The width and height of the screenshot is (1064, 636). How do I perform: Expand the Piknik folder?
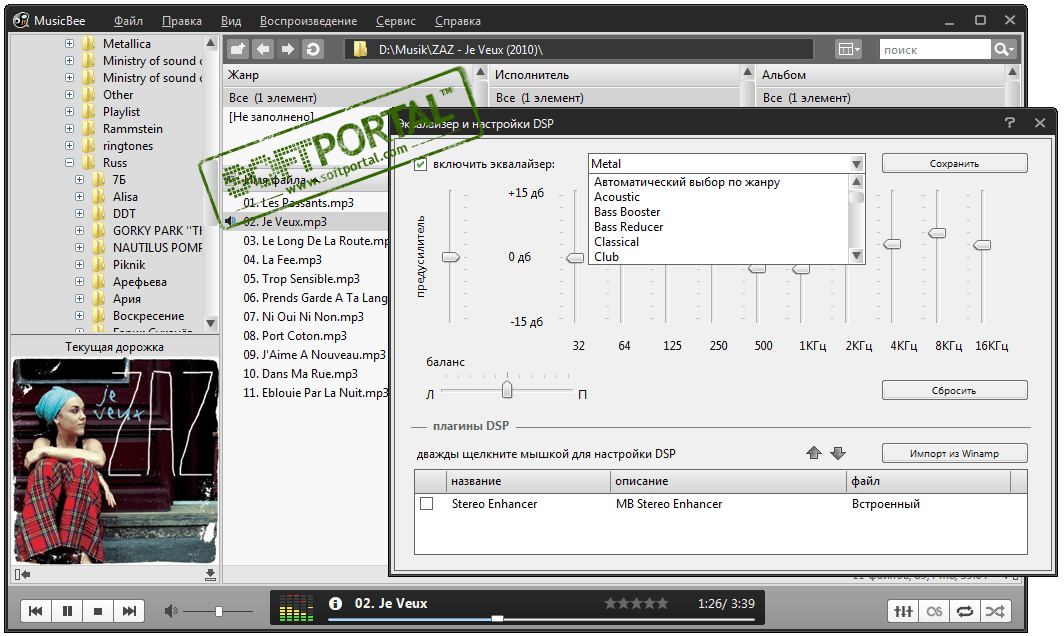coord(79,265)
